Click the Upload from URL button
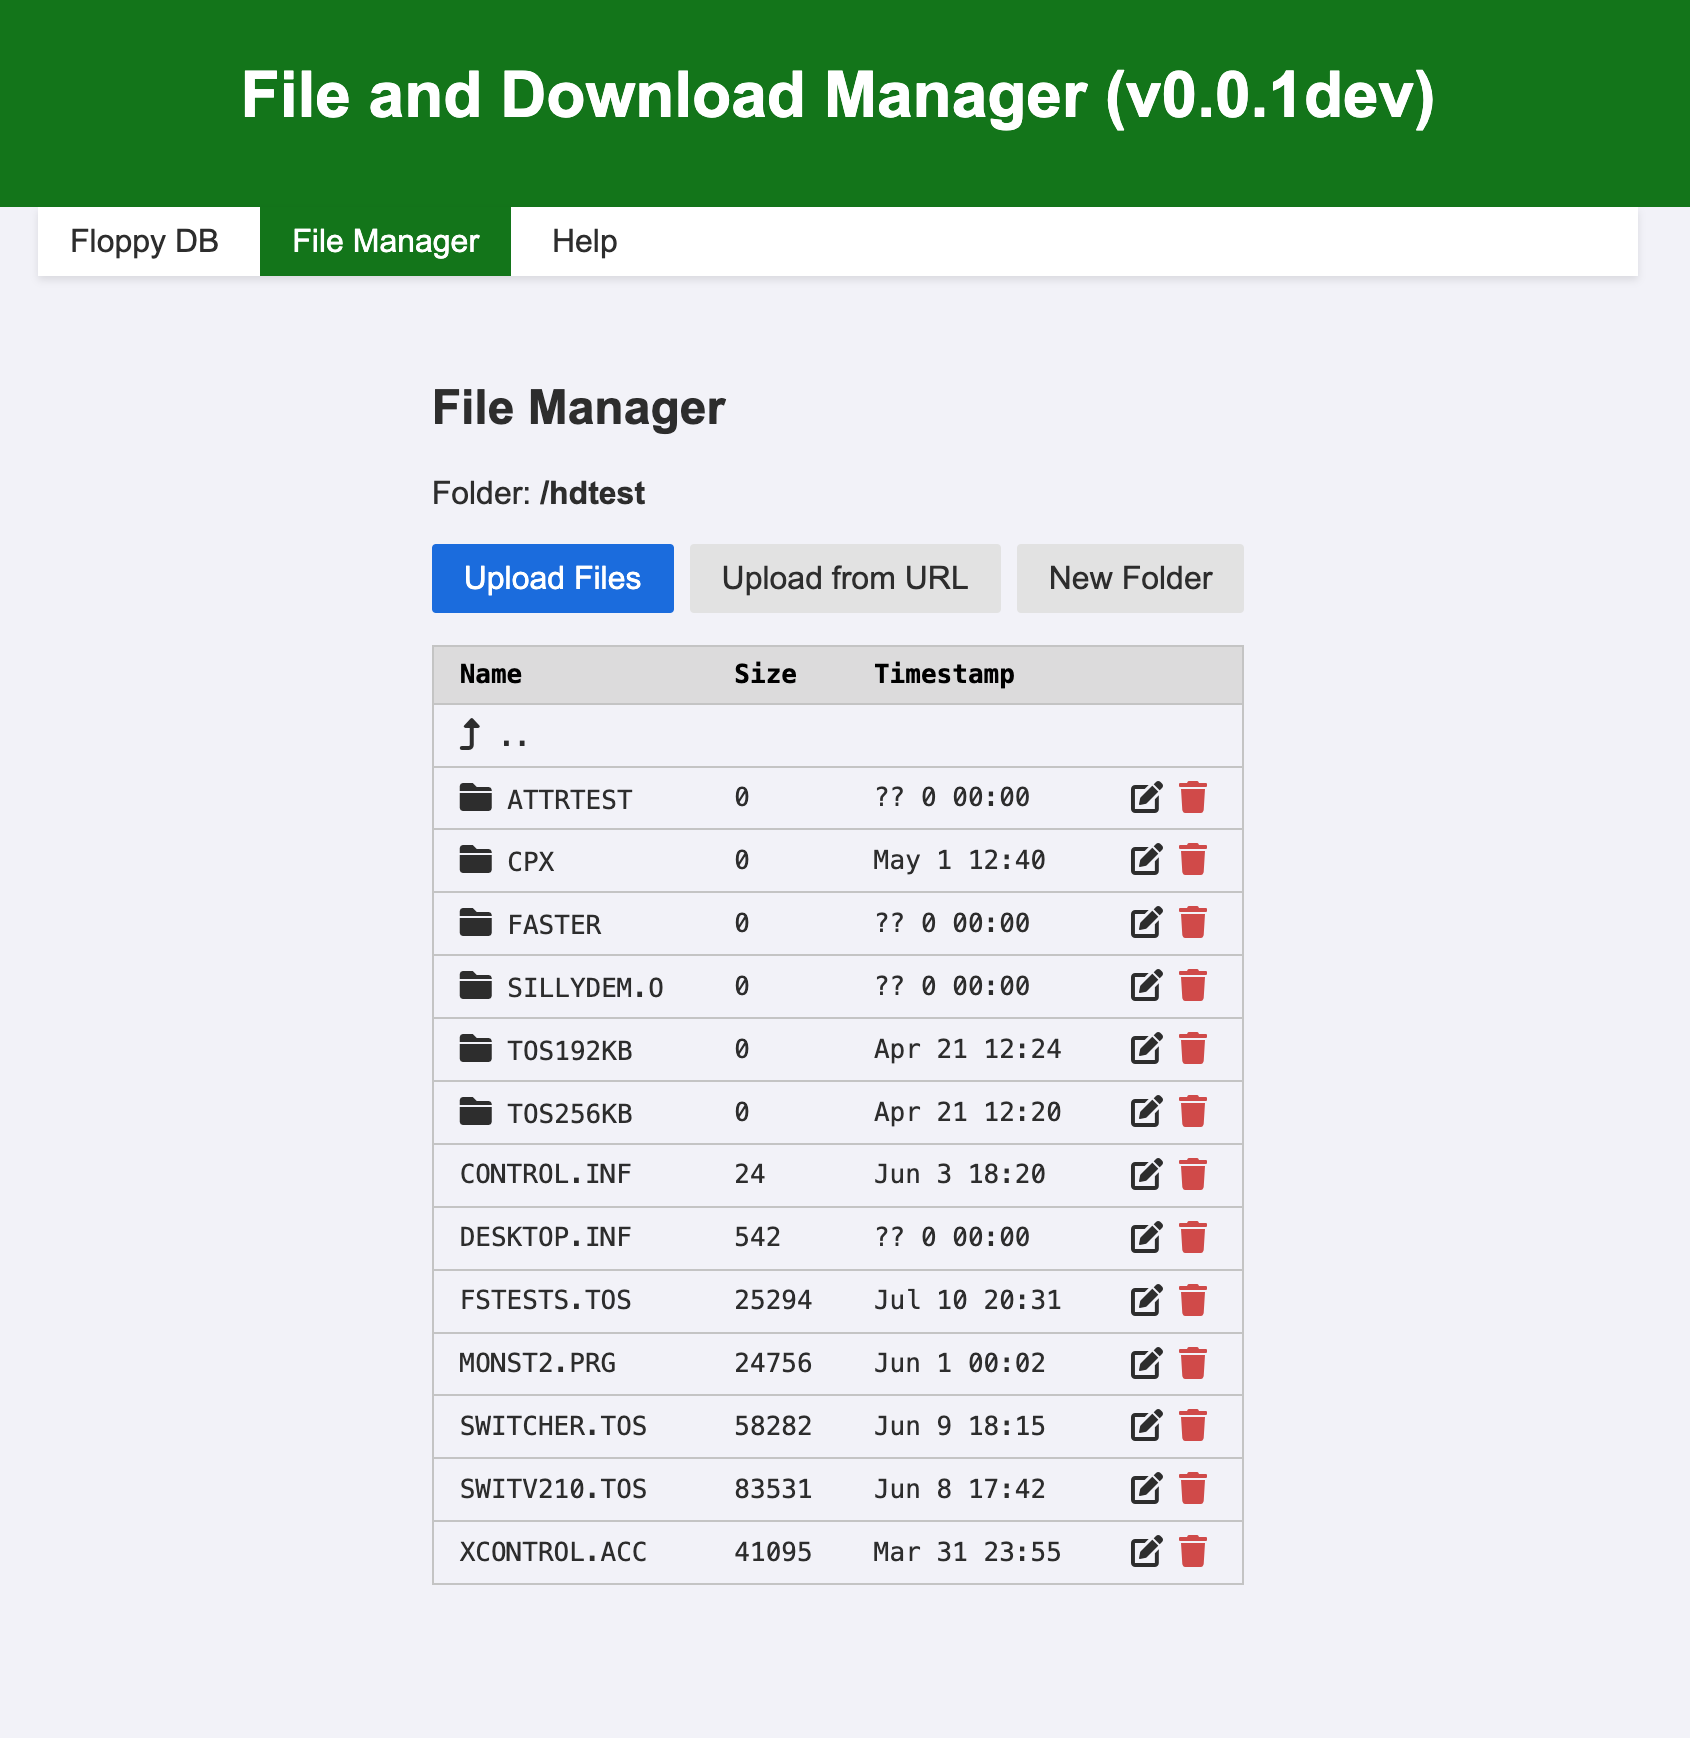 [x=845, y=578]
